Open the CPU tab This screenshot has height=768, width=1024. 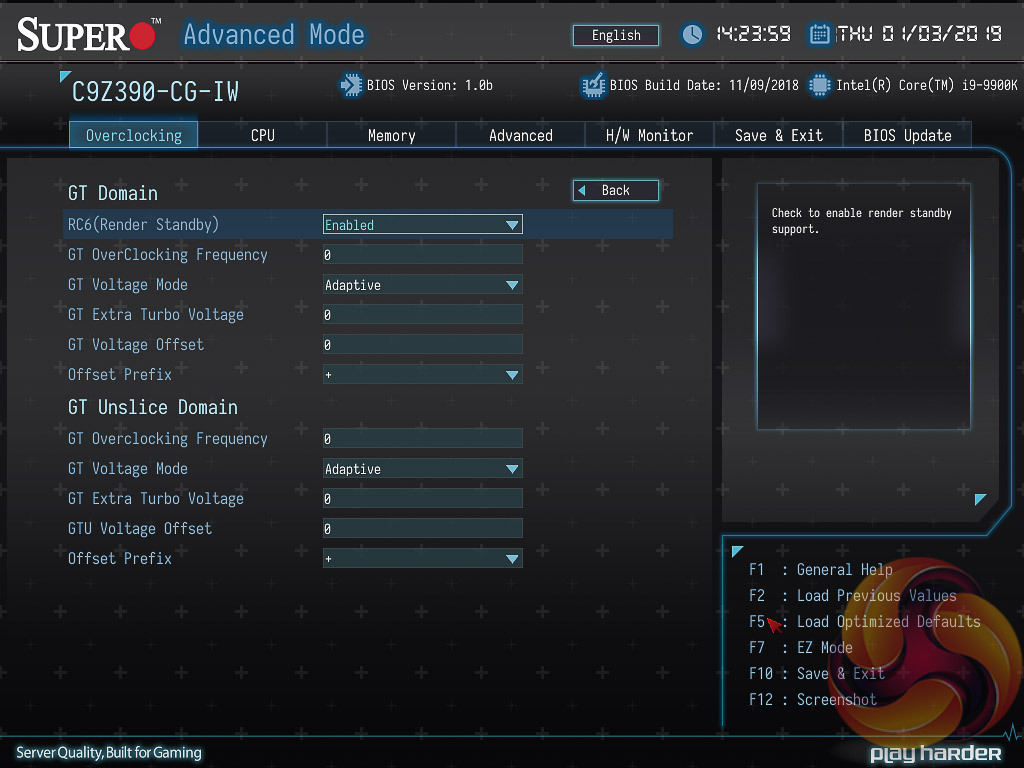[x=263, y=135]
